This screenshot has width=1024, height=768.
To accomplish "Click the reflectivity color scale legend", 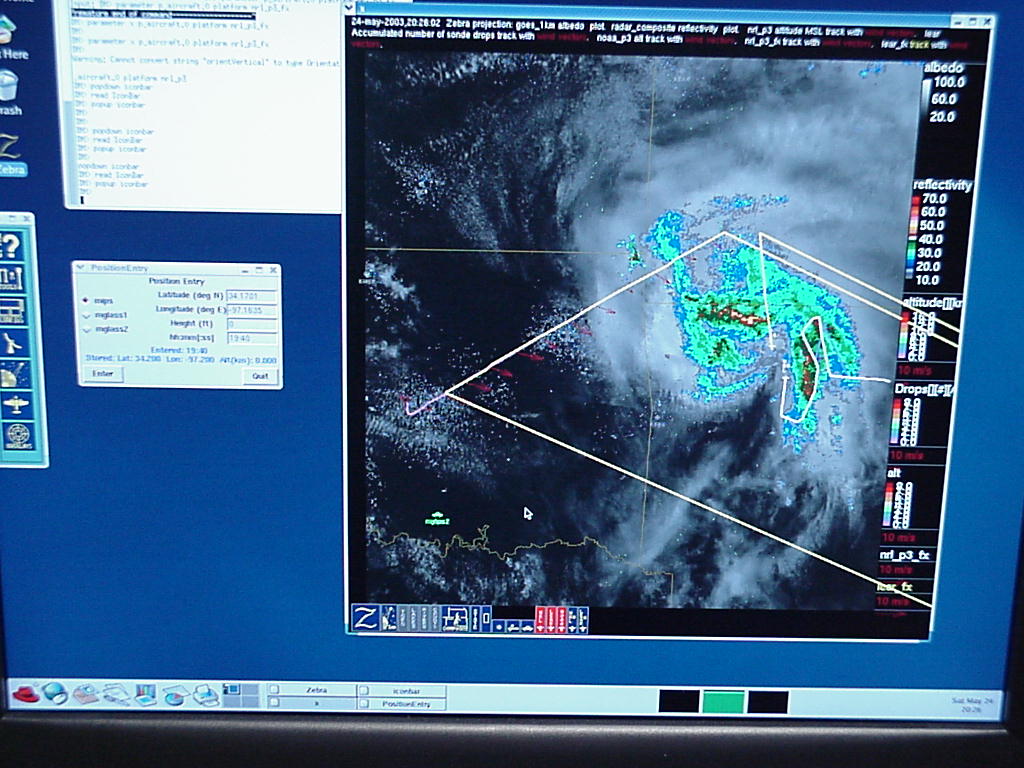I will click(938, 233).
